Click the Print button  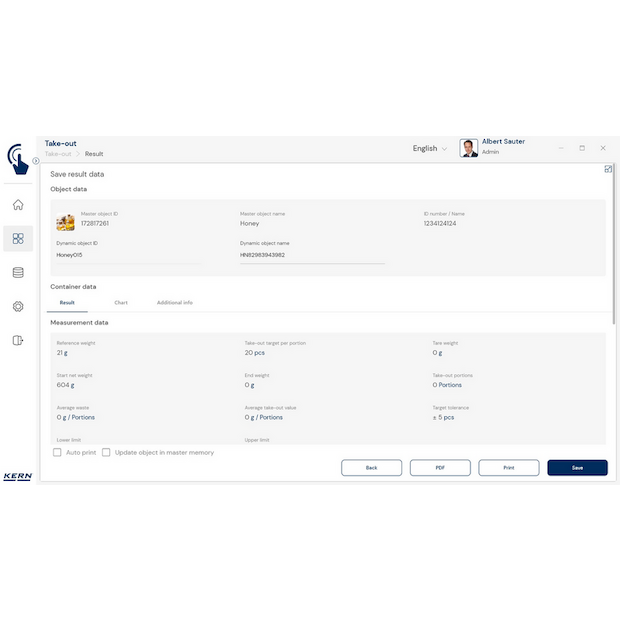(508, 468)
